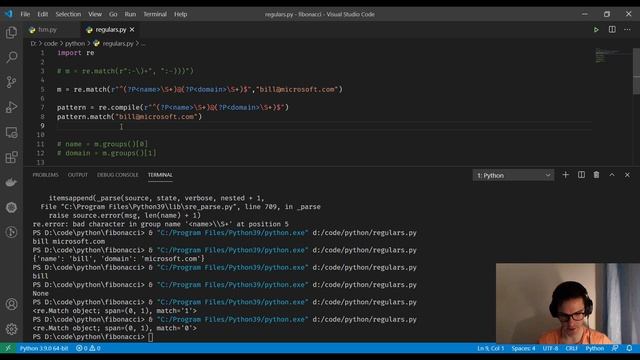Click the 'pattern.match("bill@microsoft.com")' line
Image resolution: width=640 pixels, height=360 pixels.
coord(129,117)
